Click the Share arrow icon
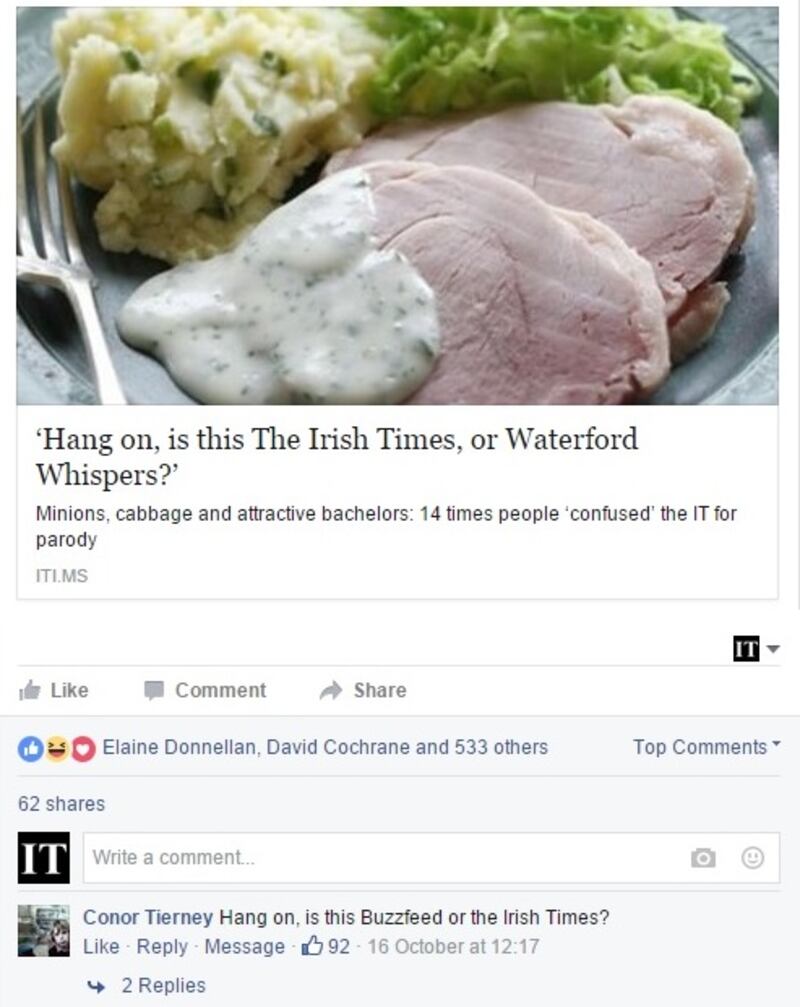Screen dimensions: 800x1007 coord(331,690)
